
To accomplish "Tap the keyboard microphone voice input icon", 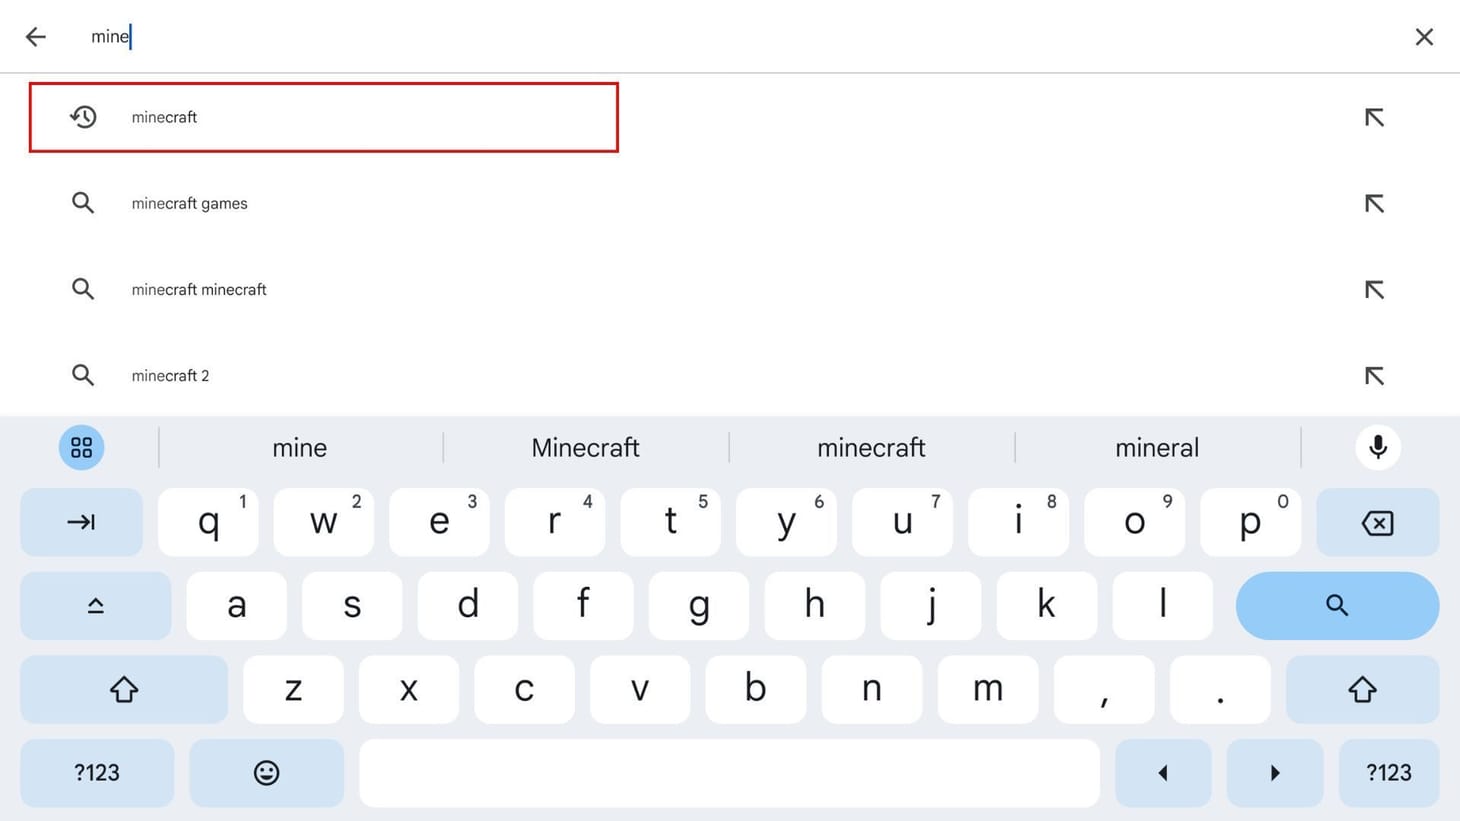I will click(1377, 447).
